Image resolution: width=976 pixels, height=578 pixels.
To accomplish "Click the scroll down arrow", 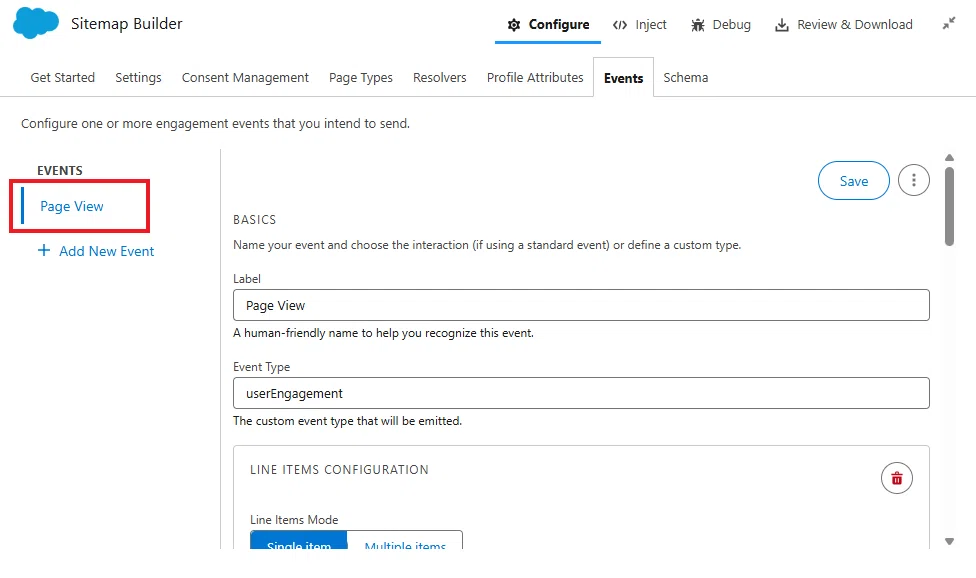I will [x=949, y=541].
